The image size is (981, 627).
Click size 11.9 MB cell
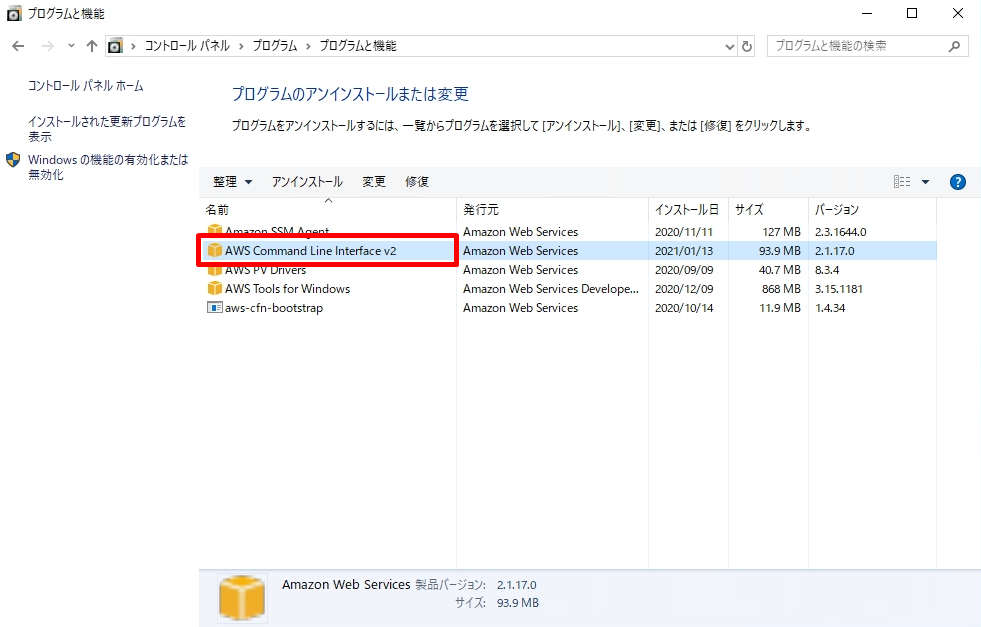tap(780, 308)
